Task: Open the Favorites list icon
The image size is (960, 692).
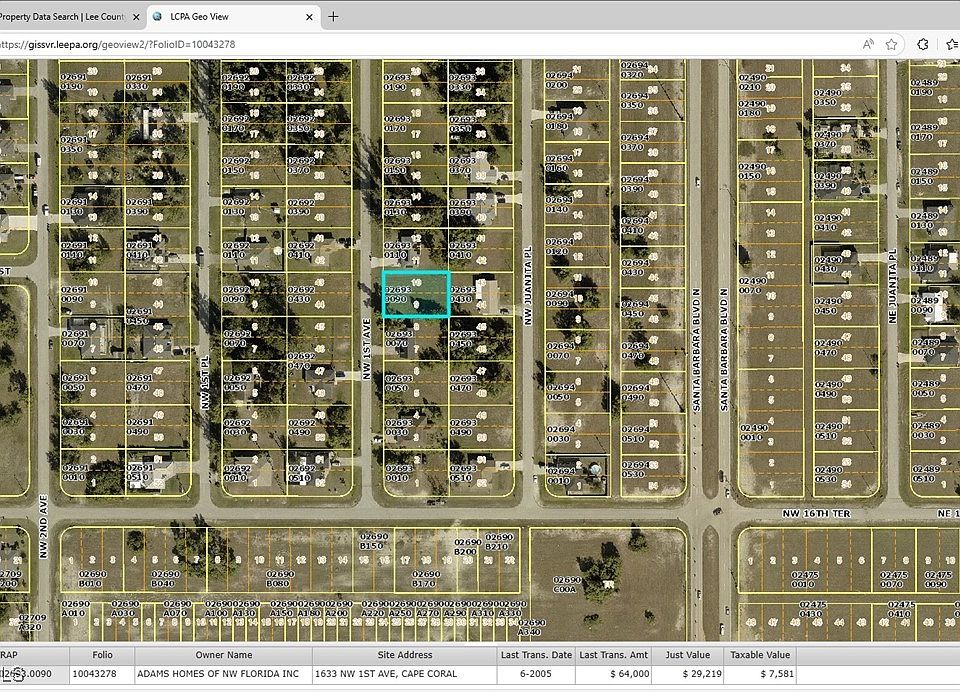Action: [952, 44]
